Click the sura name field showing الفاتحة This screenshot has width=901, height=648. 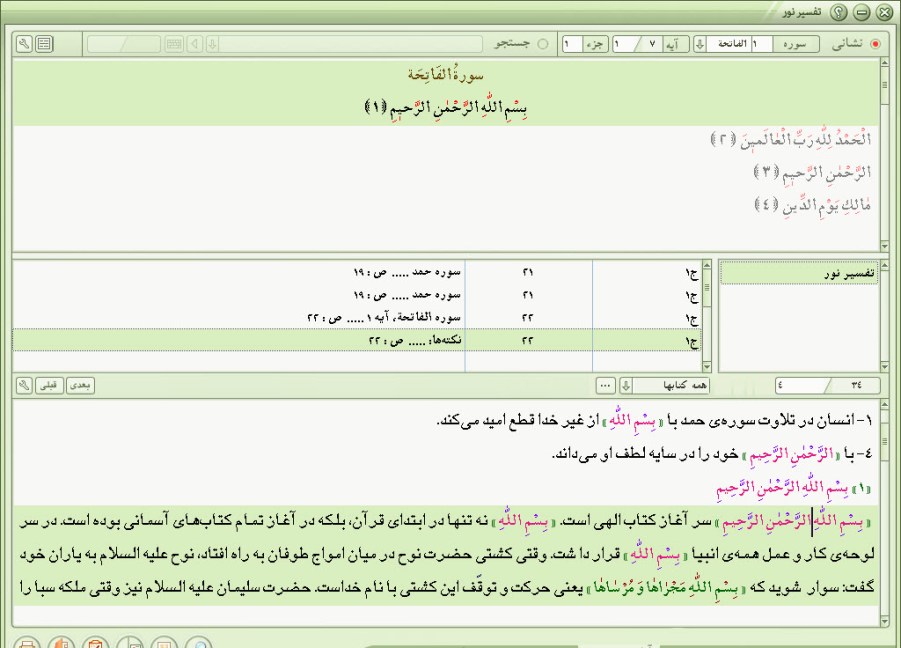728,44
